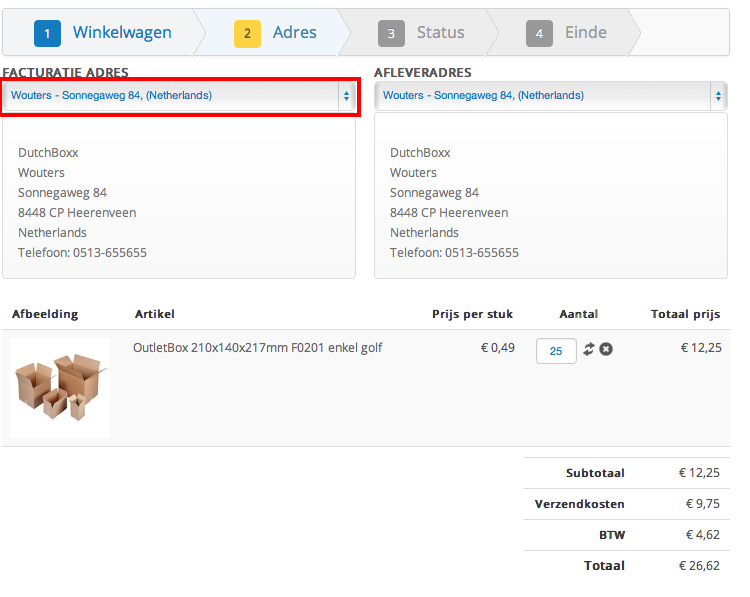Click the blue step 1 badge
Screen dimensions: 750x597
pyautogui.click(x=48, y=33)
